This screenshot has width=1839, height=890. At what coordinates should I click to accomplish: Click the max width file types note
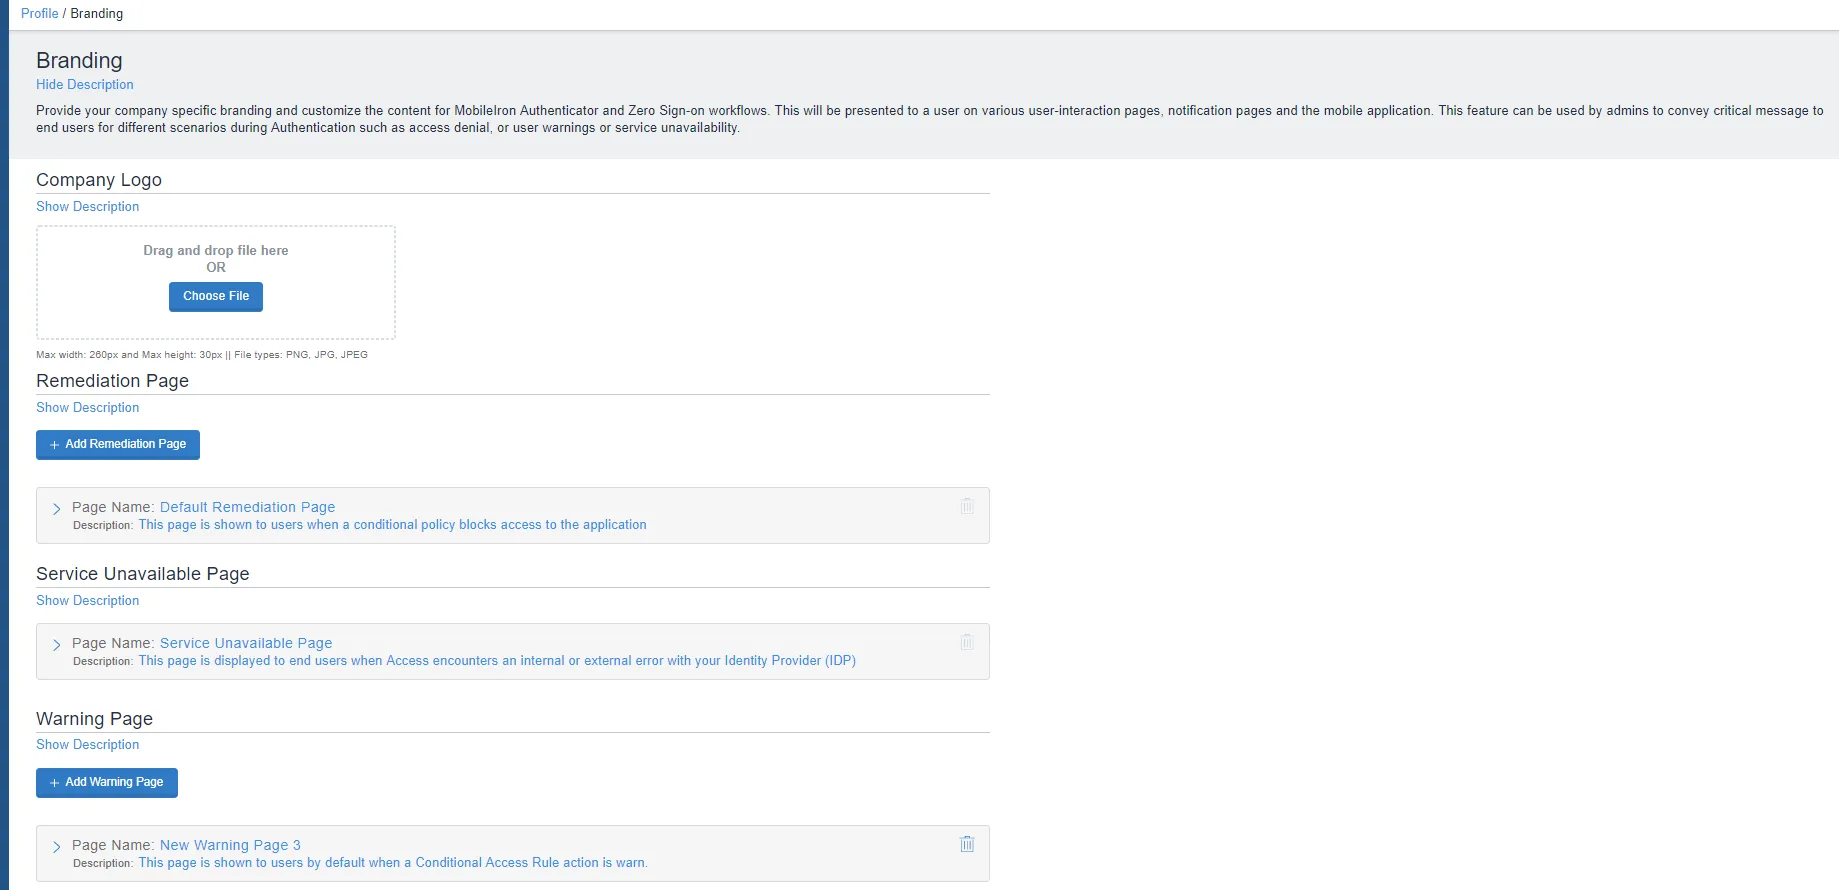pyautogui.click(x=202, y=355)
